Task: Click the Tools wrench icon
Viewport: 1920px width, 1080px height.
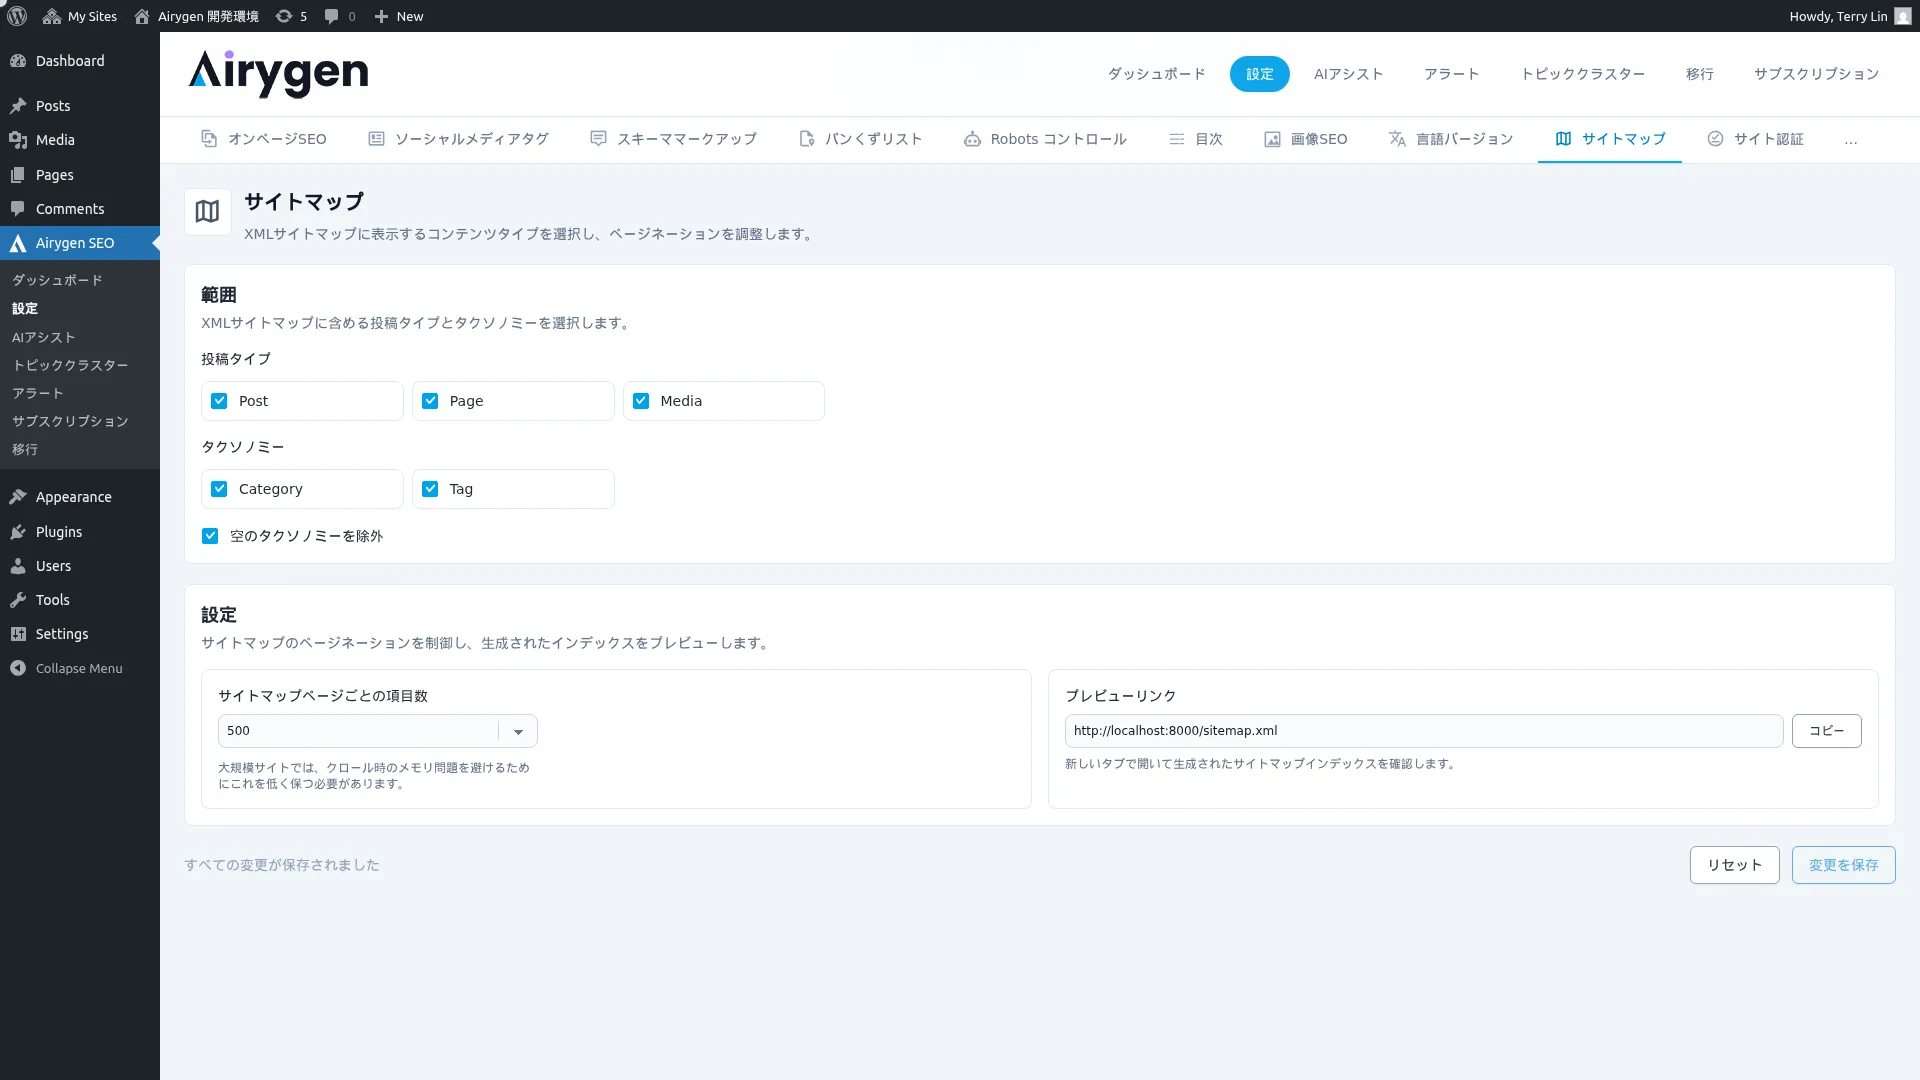Action: 18,600
